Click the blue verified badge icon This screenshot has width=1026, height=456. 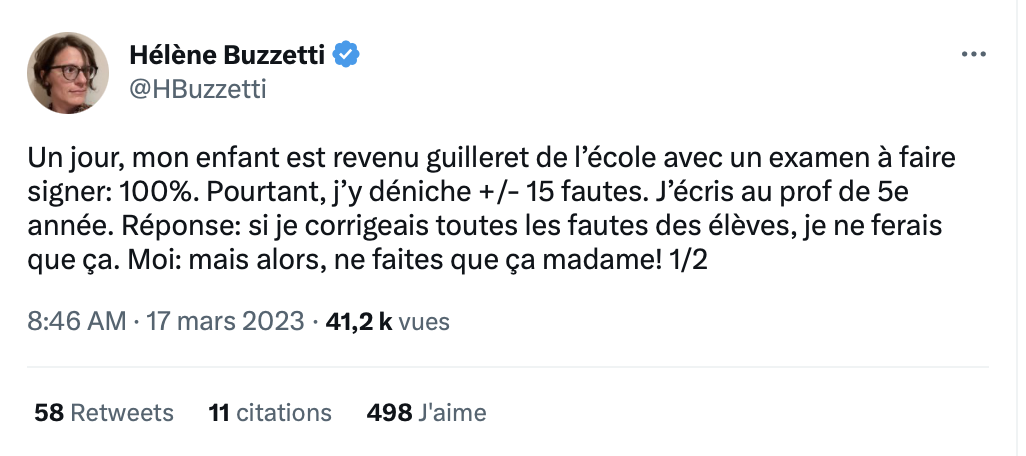click(346, 55)
